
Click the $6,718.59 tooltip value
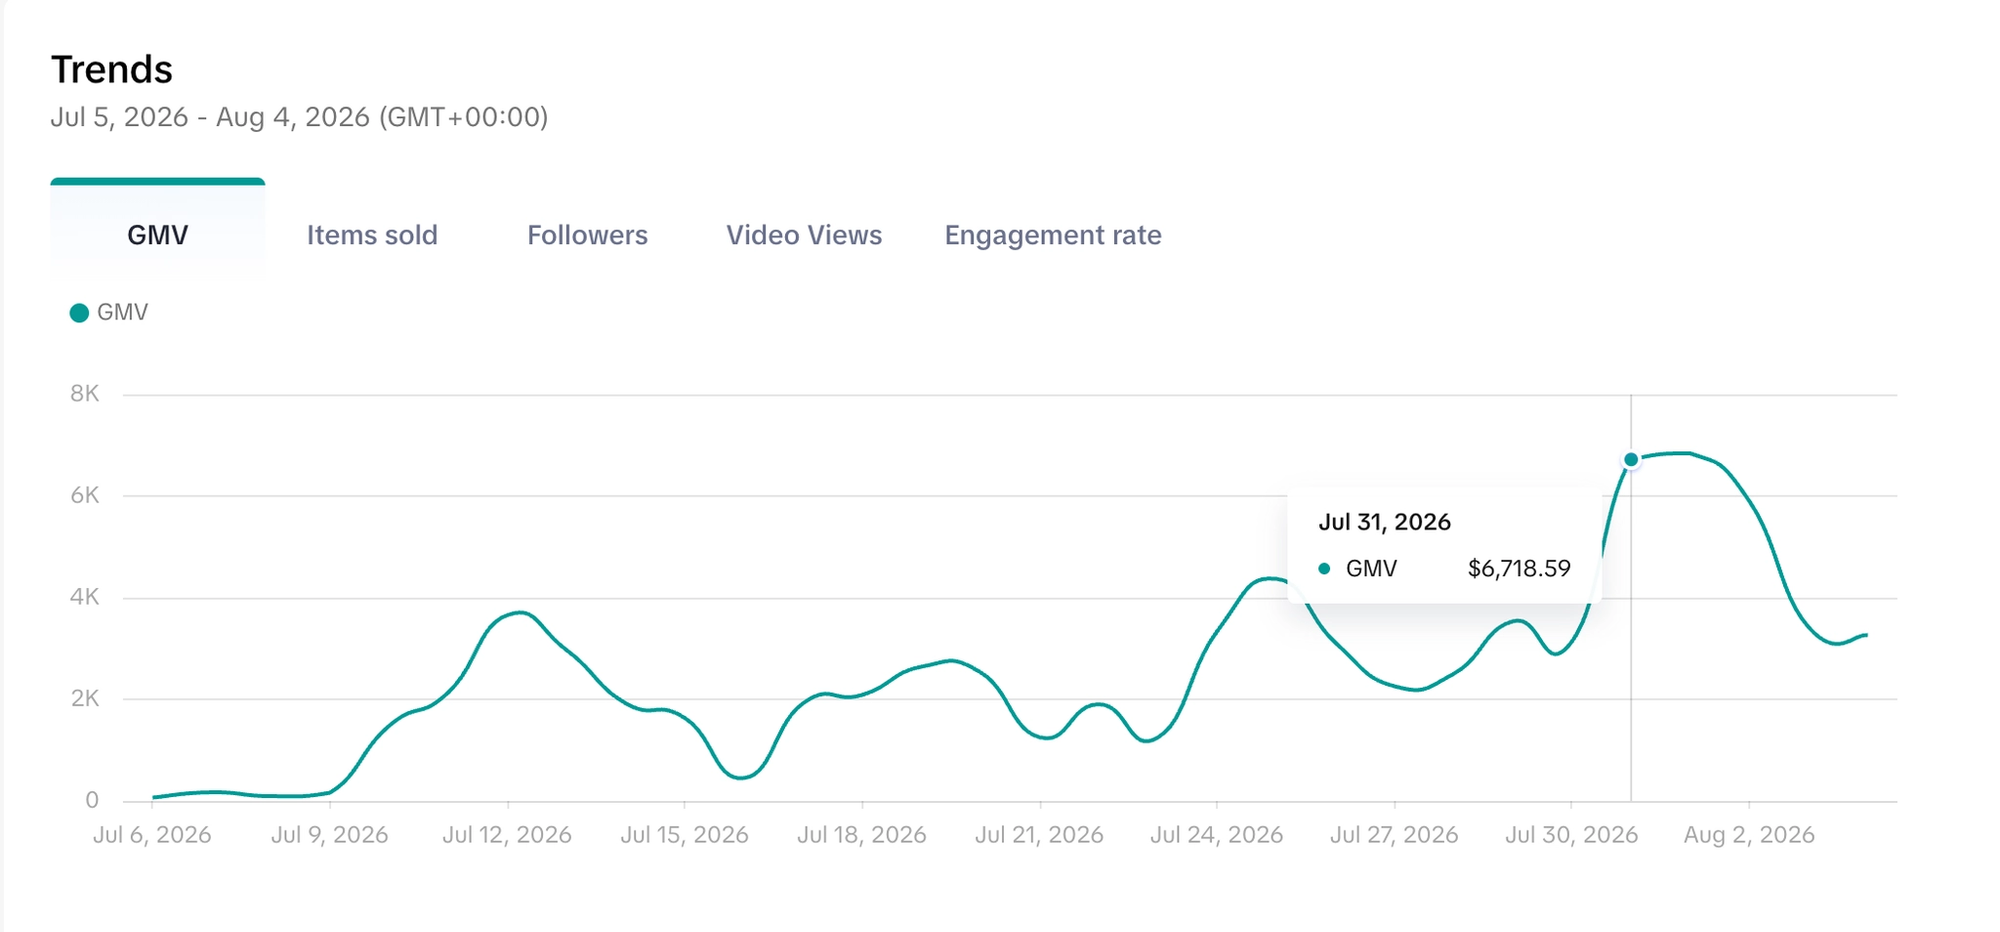coord(1519,569)
